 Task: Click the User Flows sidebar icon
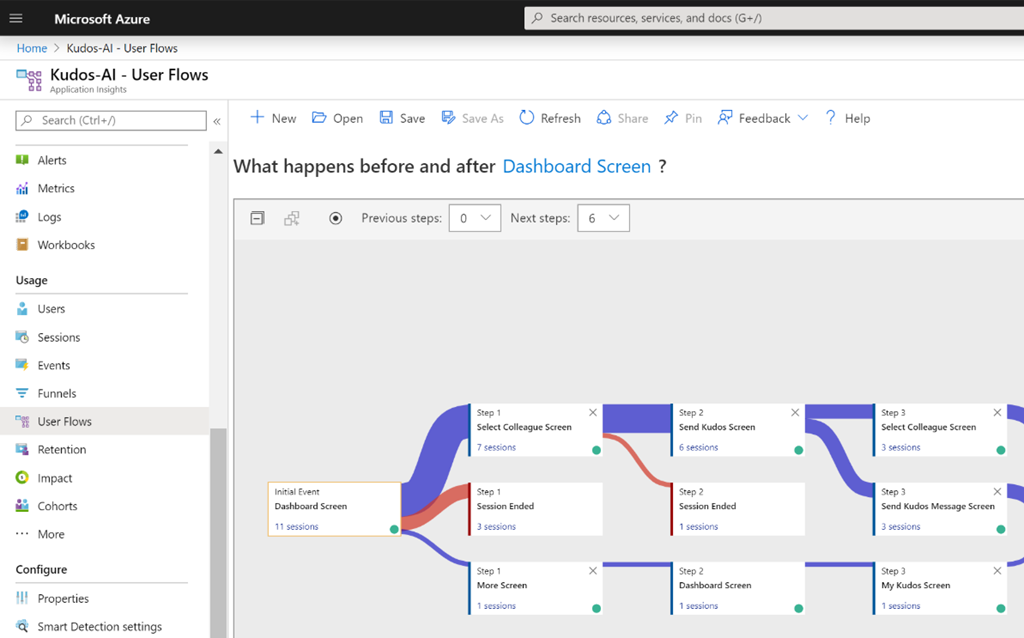pyautogui.click(x=22, y=421)
